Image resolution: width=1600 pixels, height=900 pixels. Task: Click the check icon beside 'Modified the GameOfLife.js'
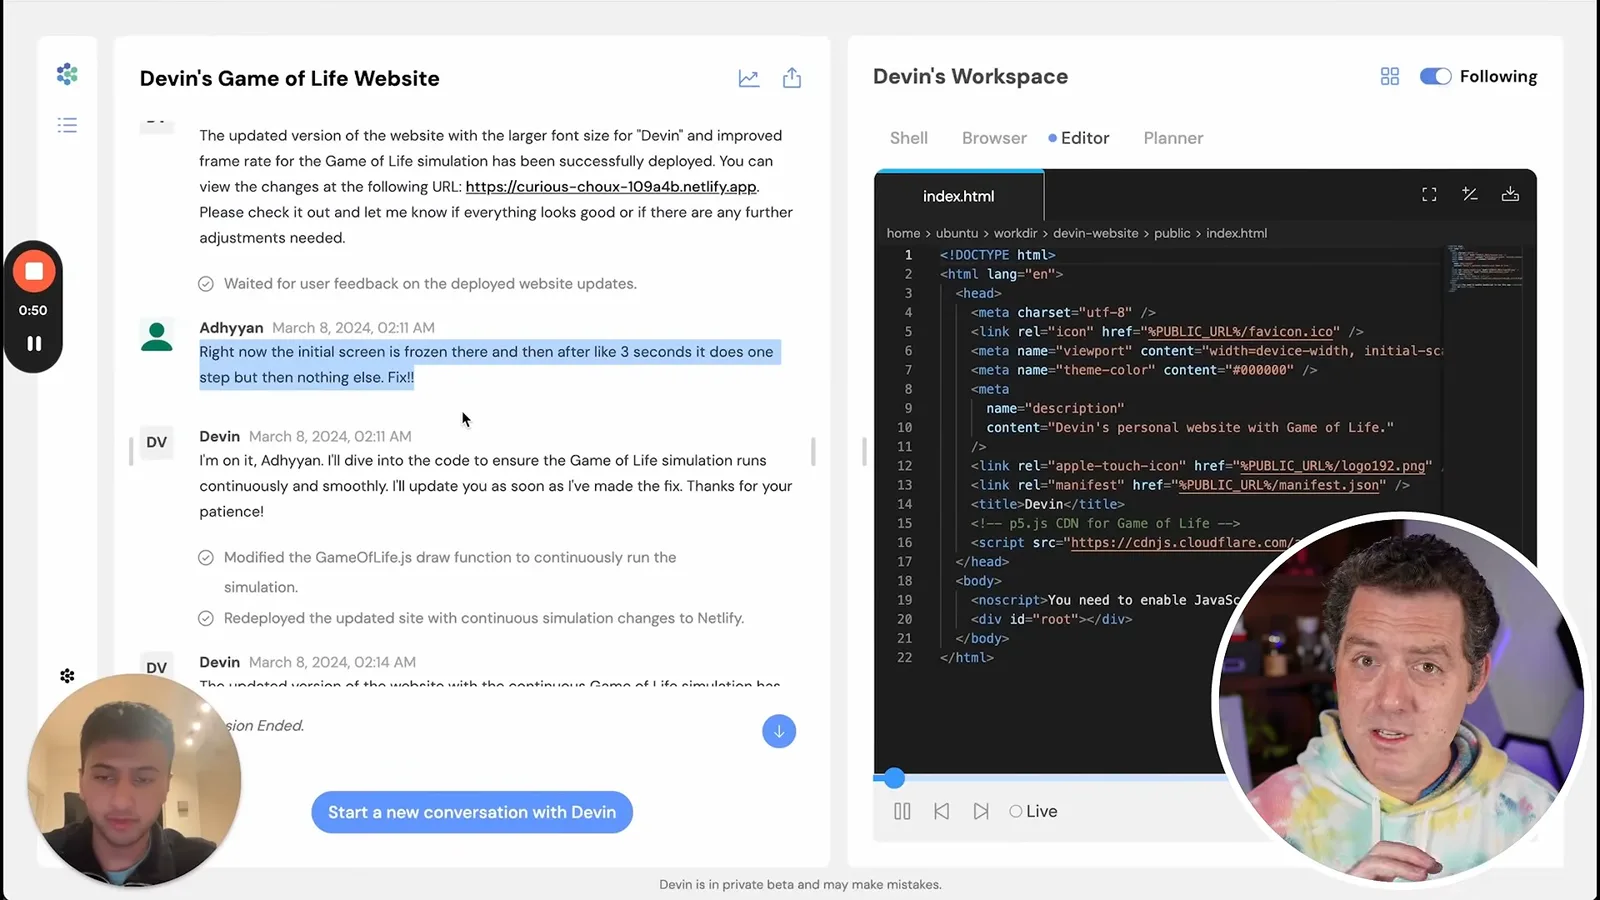206,558
